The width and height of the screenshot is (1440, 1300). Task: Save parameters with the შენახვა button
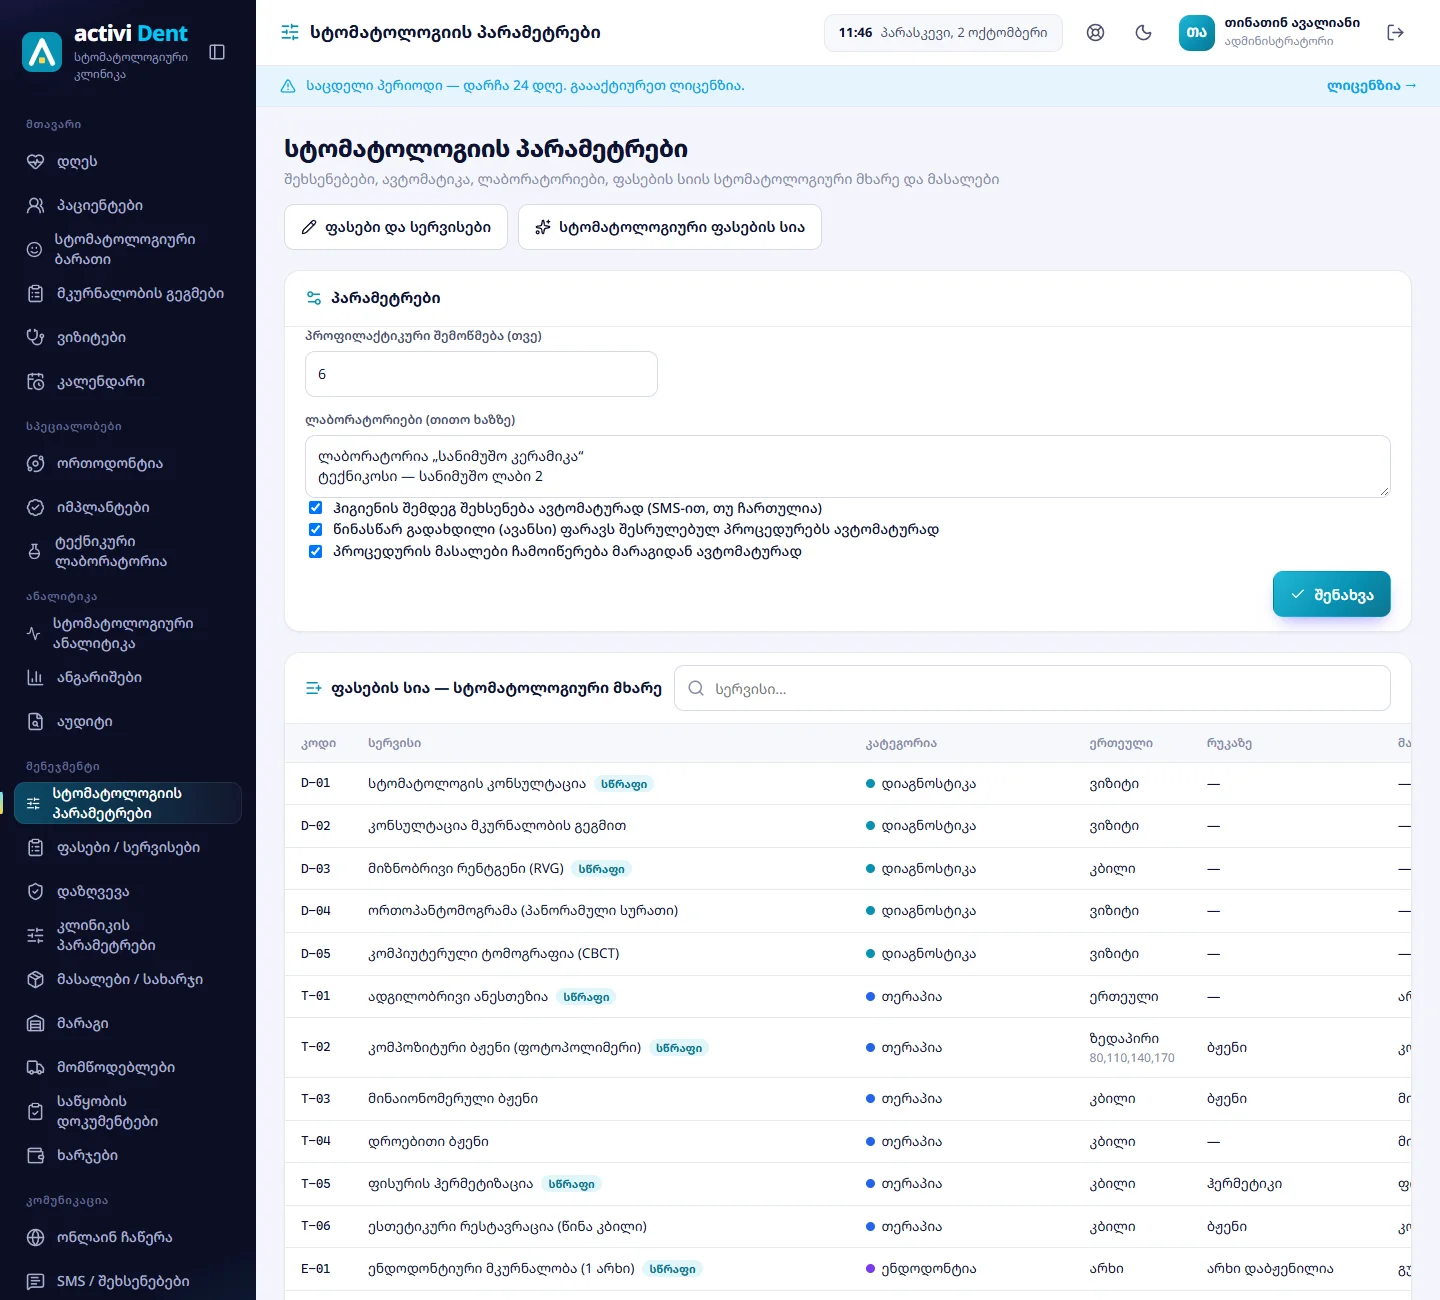[1332, 594]
